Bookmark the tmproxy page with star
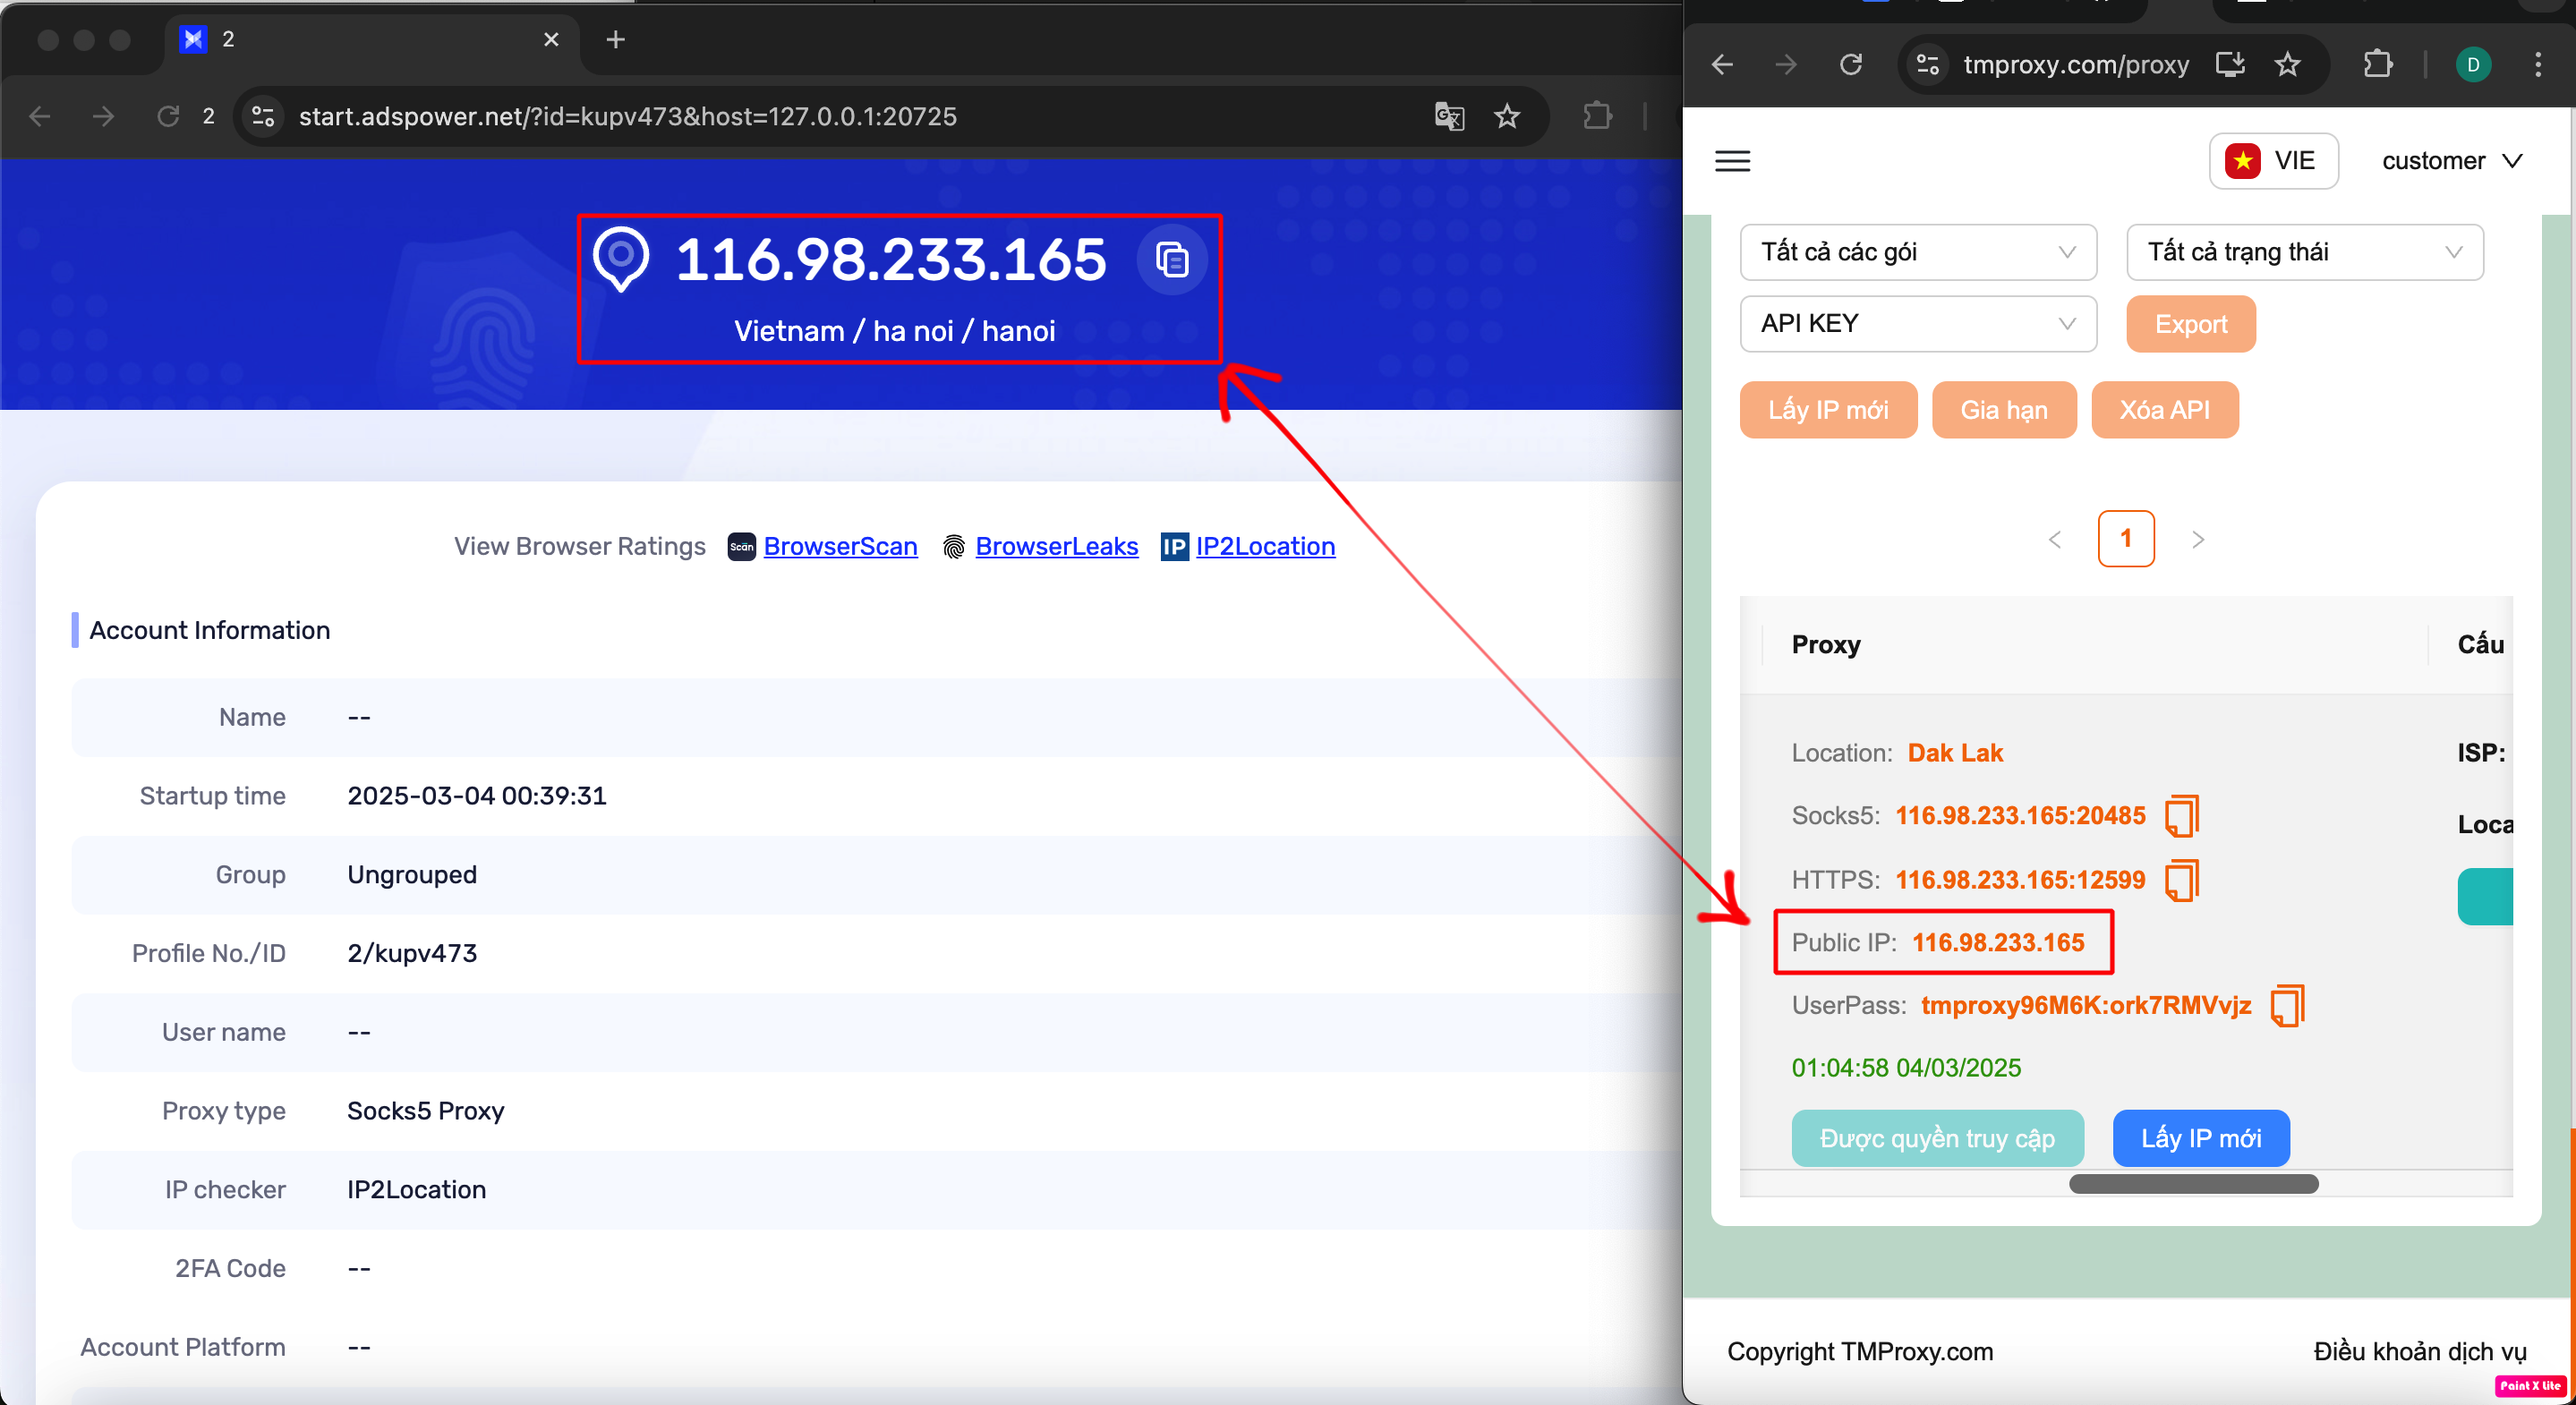Screen dimensions: 2576x1405 tap(2288, 65)
